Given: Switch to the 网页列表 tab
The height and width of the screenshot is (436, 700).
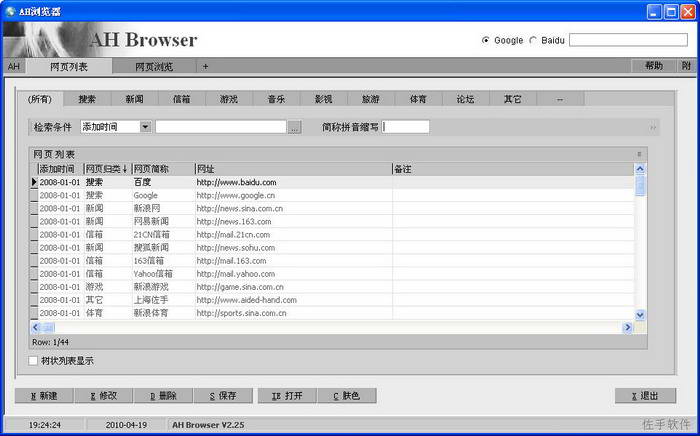Looking at the screenshot, I should [x=69, y=66].
